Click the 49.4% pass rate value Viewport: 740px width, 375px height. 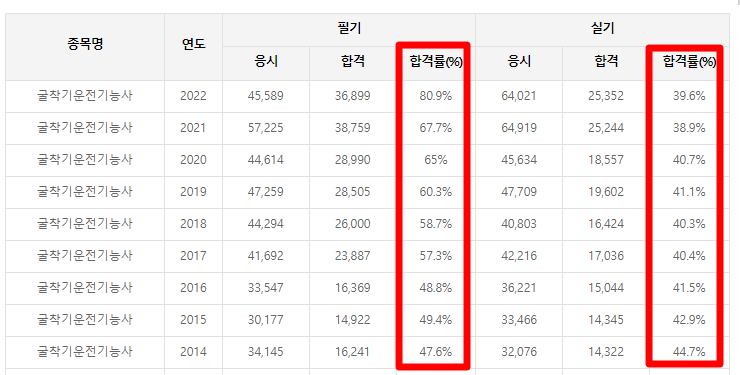(x=436, y=320)
